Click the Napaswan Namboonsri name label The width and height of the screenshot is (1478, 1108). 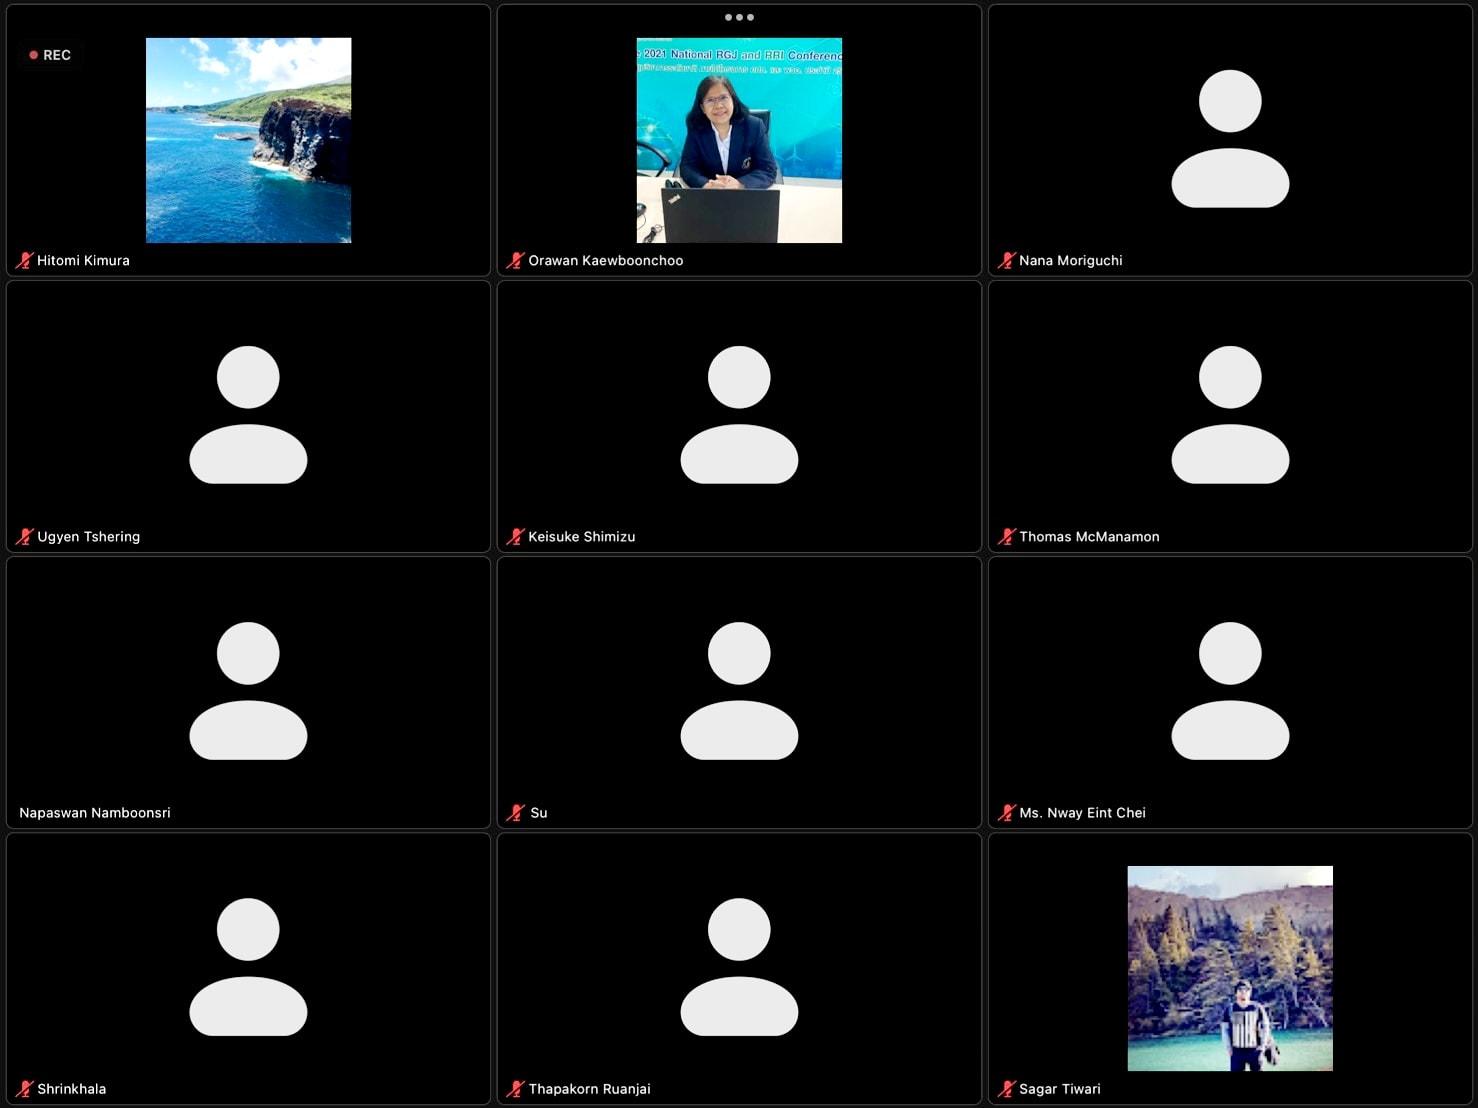pos(95,812)
